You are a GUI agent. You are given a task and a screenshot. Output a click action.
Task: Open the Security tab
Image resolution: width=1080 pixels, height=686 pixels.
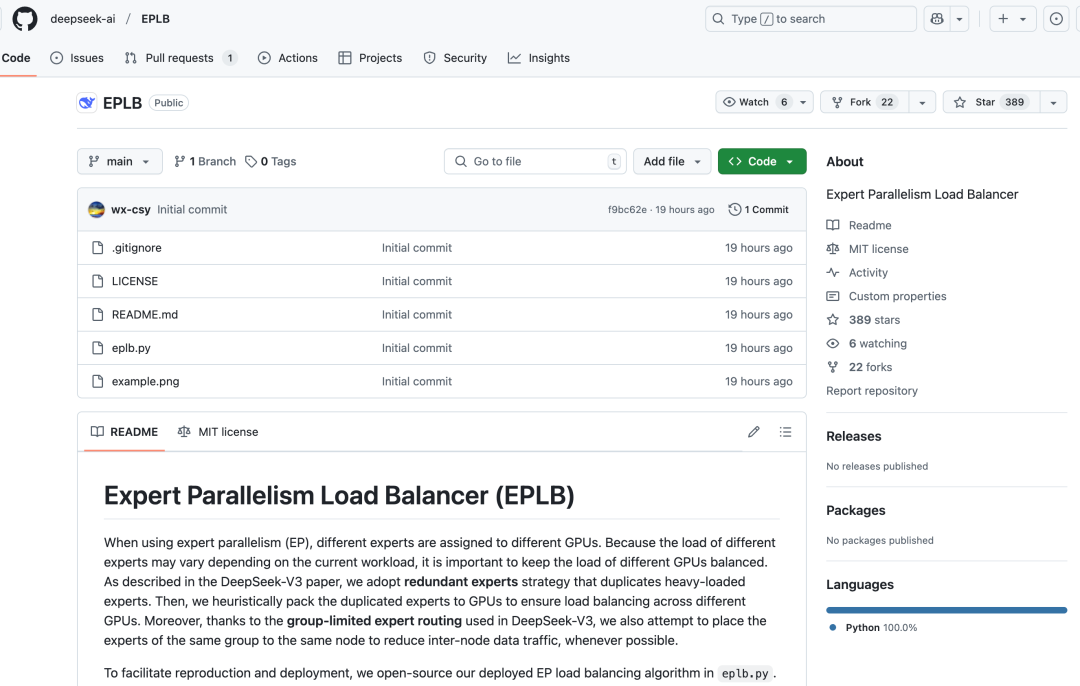pos(455,58)
